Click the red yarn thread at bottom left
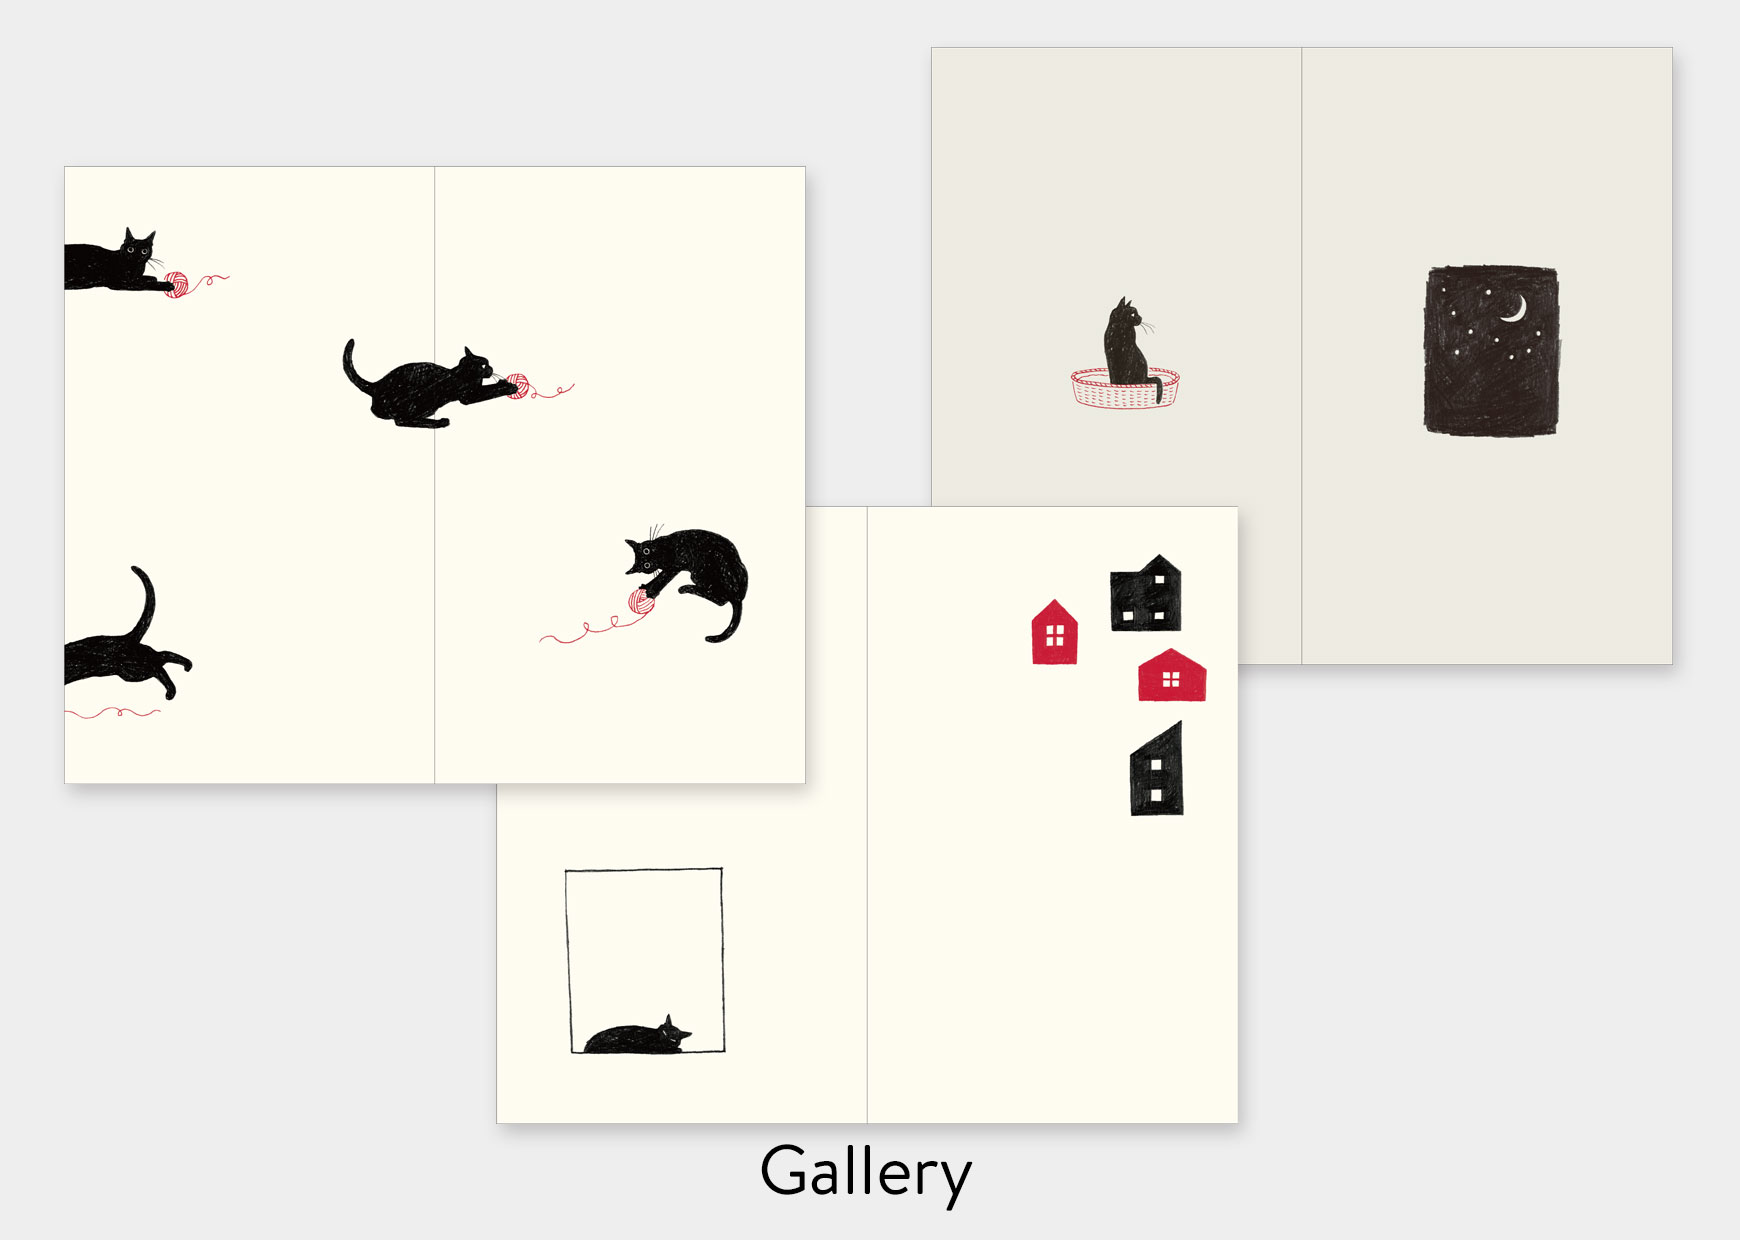 (112, 713)
